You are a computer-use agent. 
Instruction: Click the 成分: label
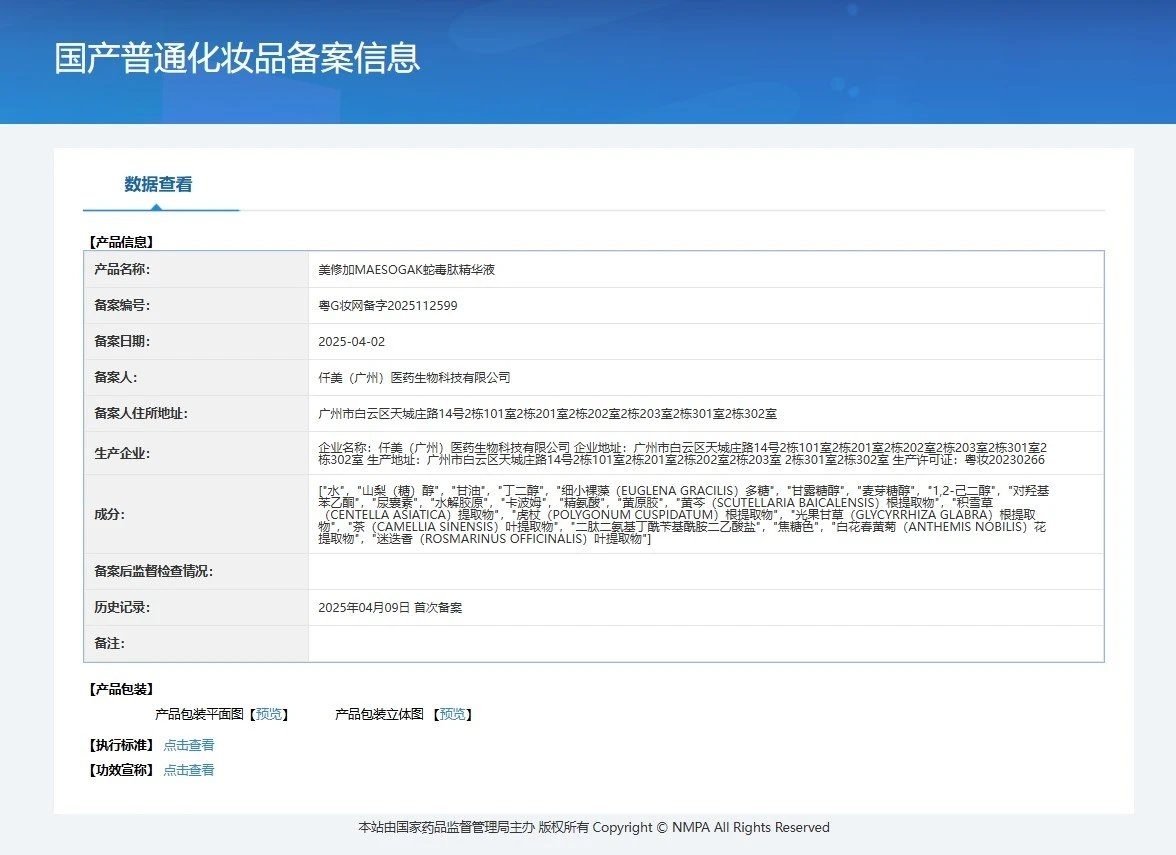click(110, 514)
